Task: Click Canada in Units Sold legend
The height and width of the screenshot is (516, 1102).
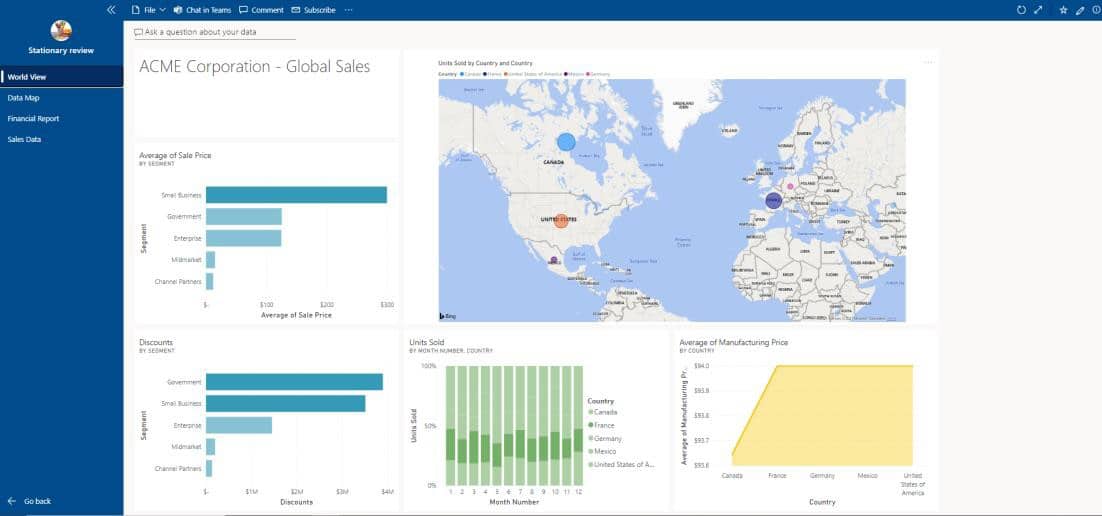Action: pyautogui.click(x=601, y=412)
